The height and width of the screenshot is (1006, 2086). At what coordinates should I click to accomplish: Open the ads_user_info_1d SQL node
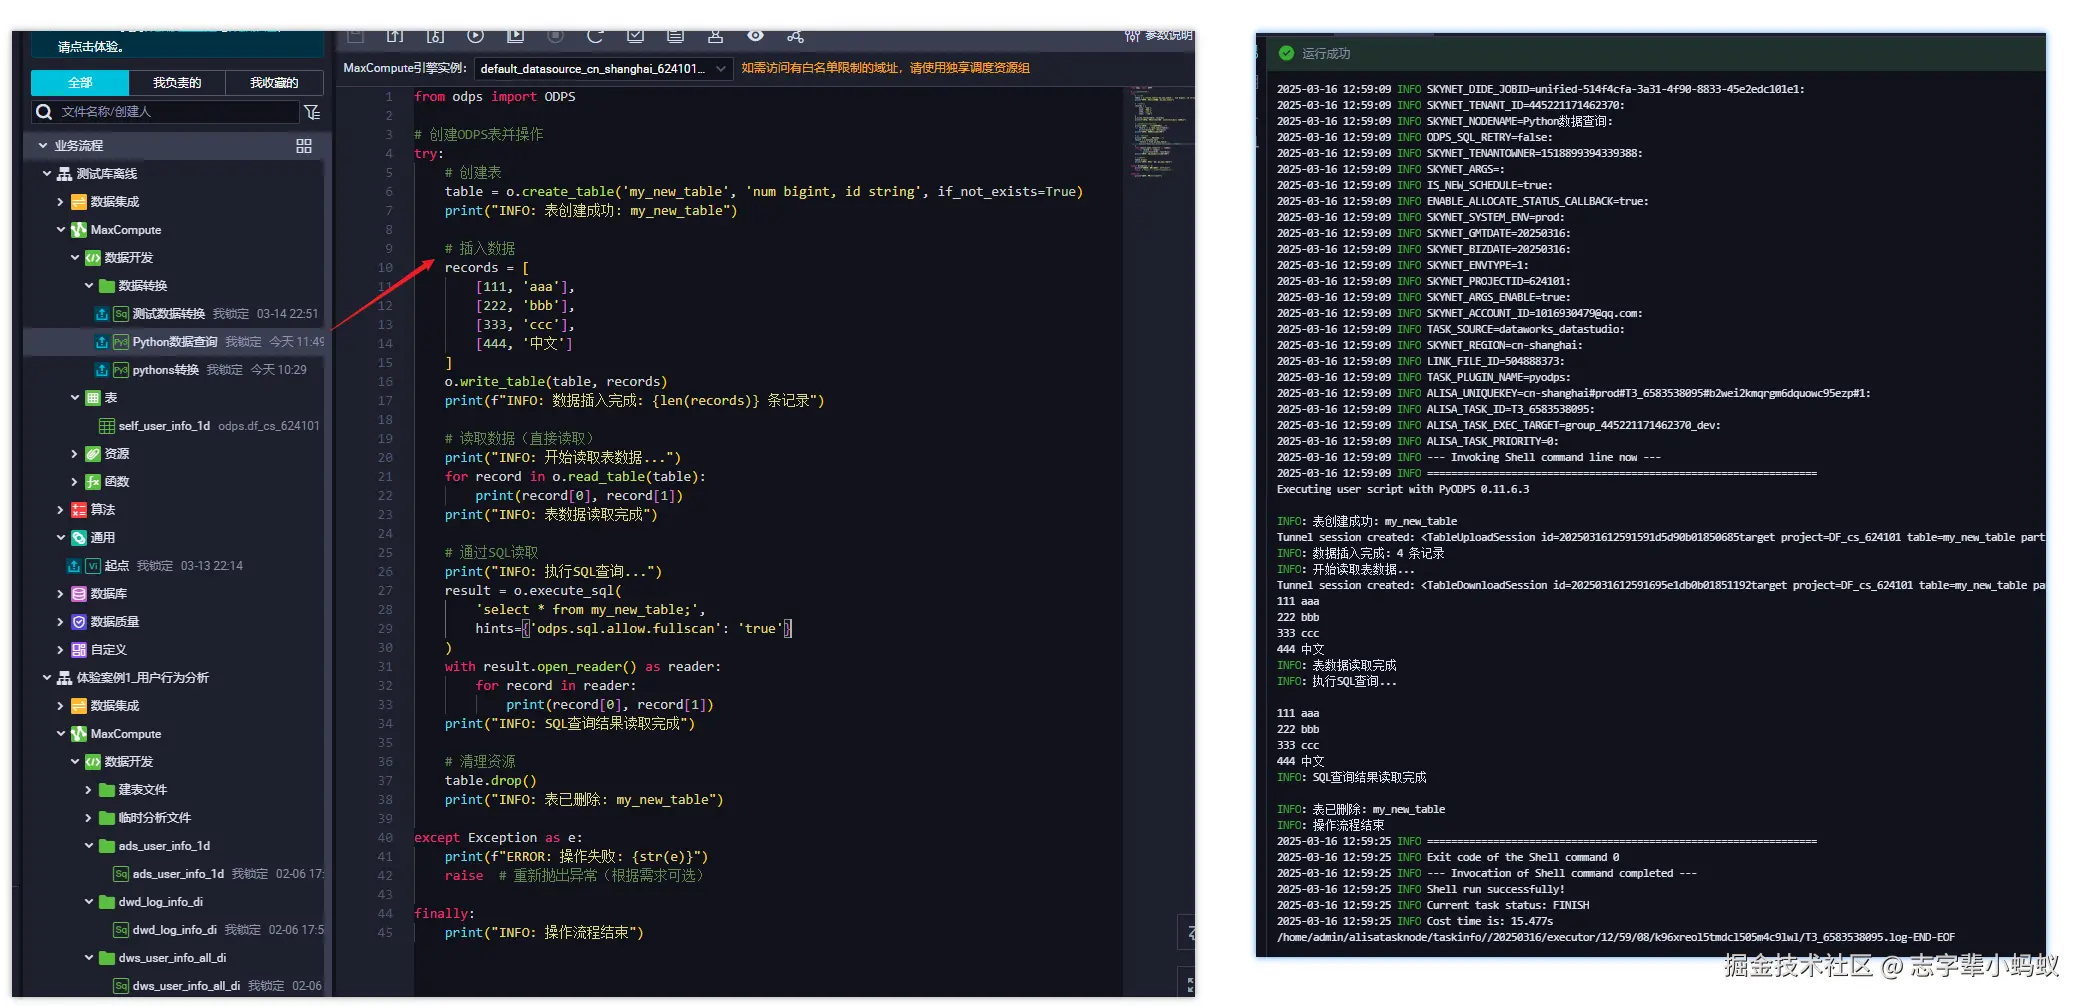[178, 874]
